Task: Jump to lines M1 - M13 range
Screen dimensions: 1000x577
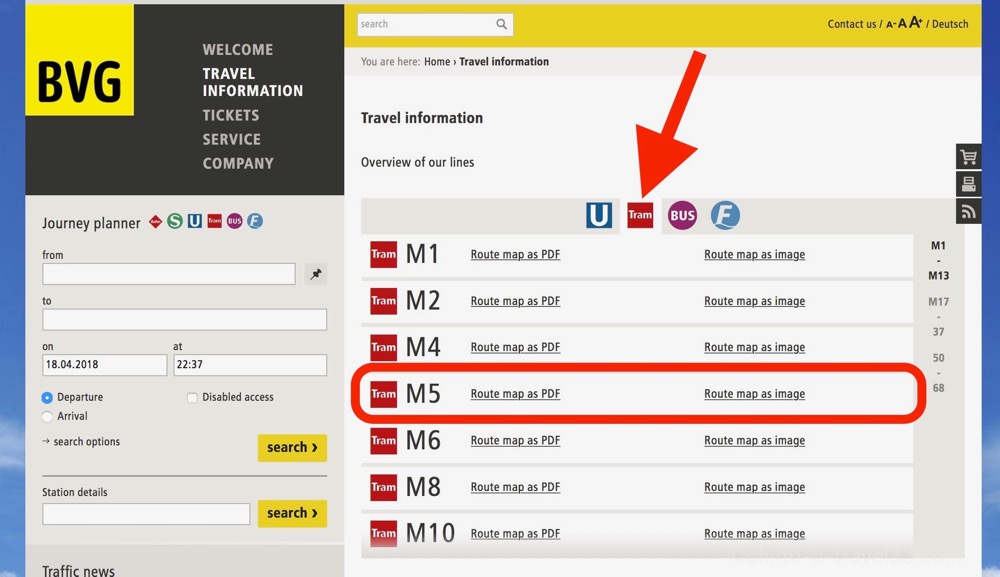Action: point(938,260)
